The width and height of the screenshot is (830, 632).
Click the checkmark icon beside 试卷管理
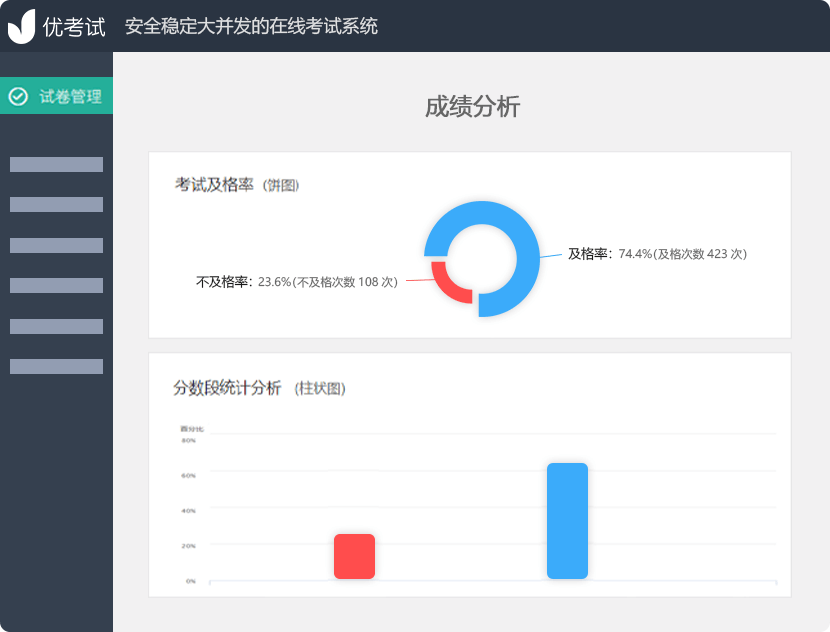pos(18,96)
